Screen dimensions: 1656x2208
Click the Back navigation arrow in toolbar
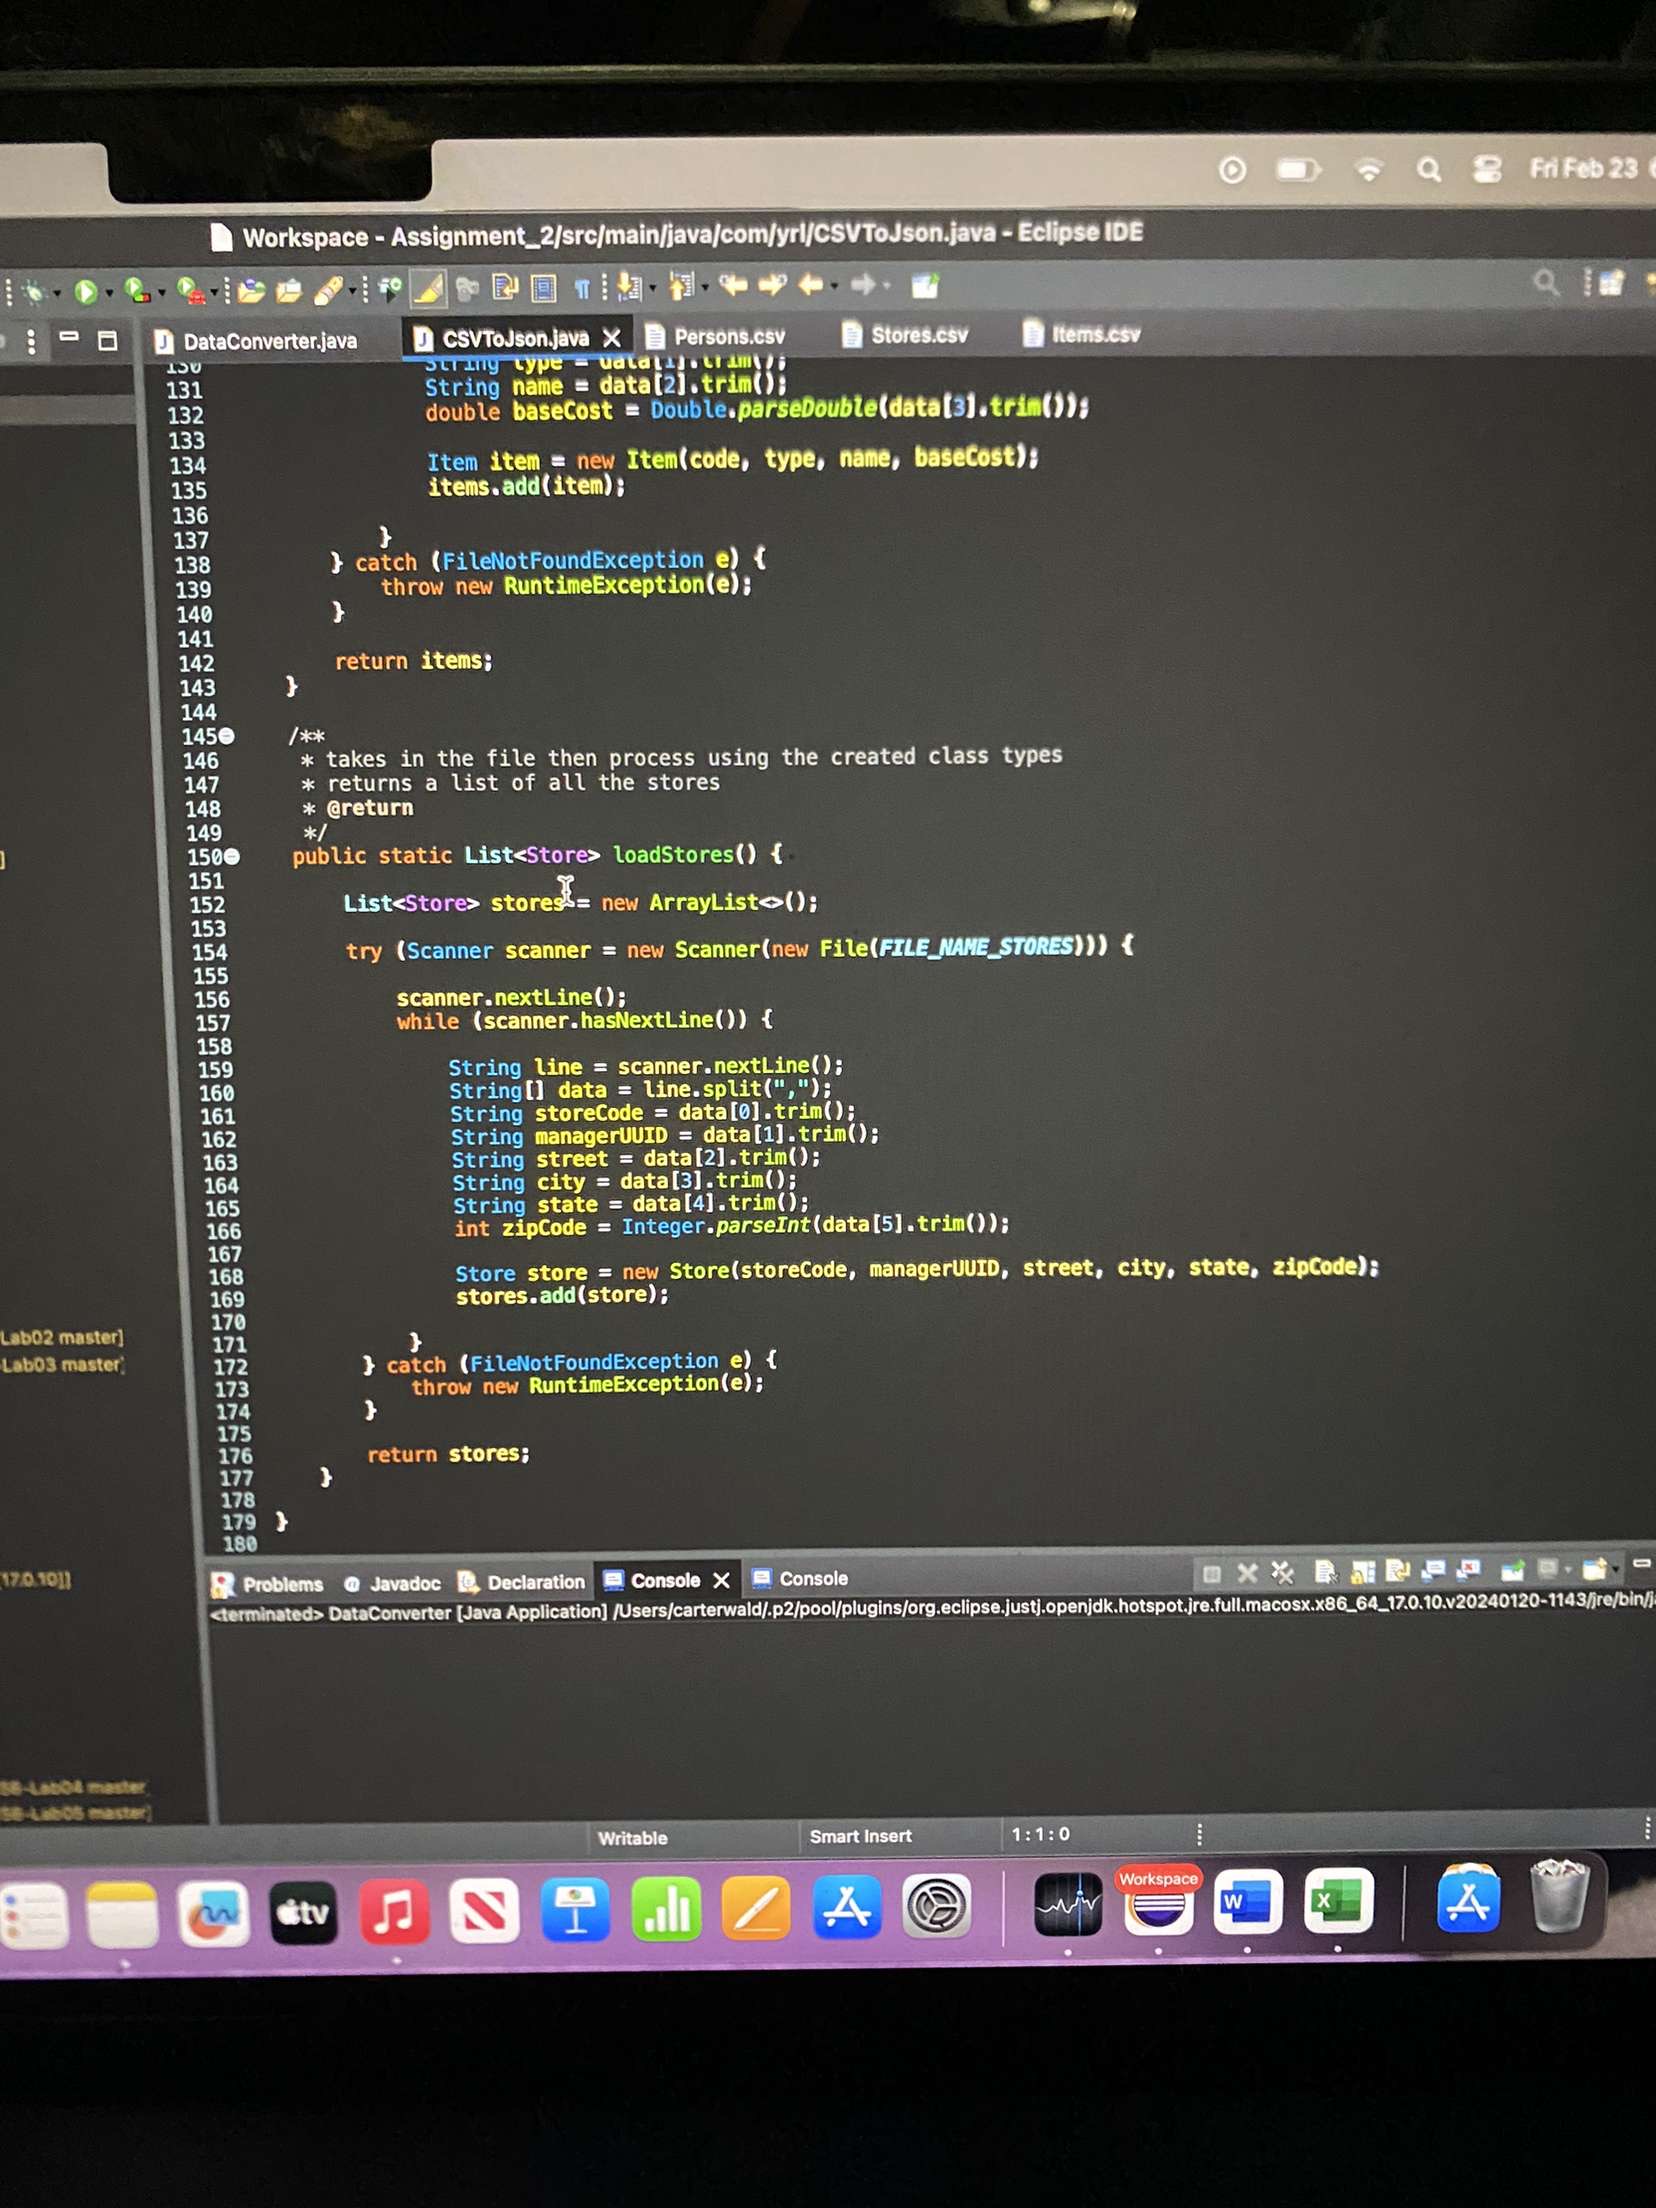pos(810,286)
